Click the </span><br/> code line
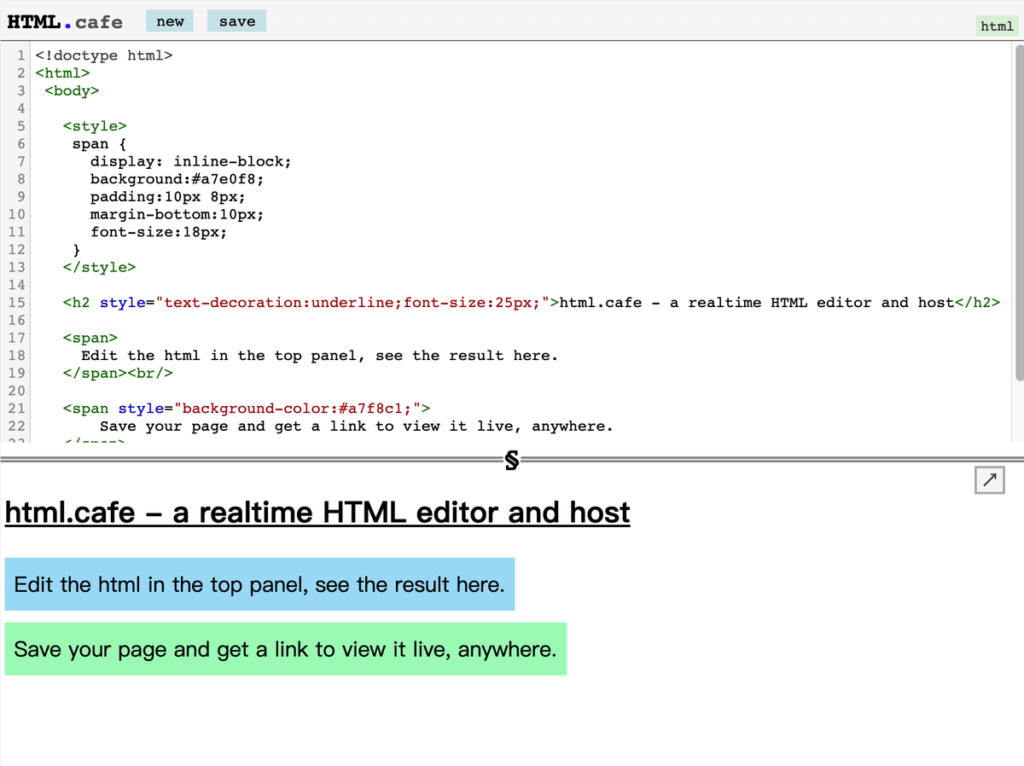This screenshot has width=1024, height=766. click(x=118, y=373)
